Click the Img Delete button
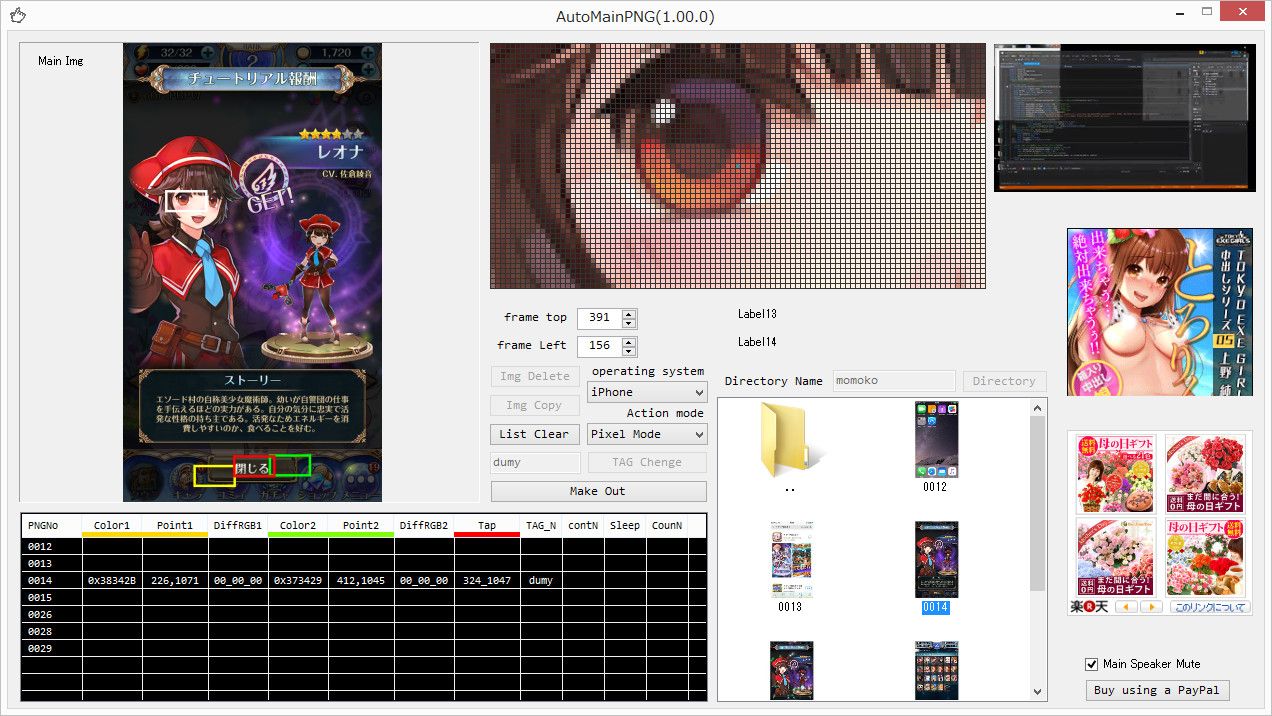This screenshot has width=1272, height=716. (x=534, y=376)
